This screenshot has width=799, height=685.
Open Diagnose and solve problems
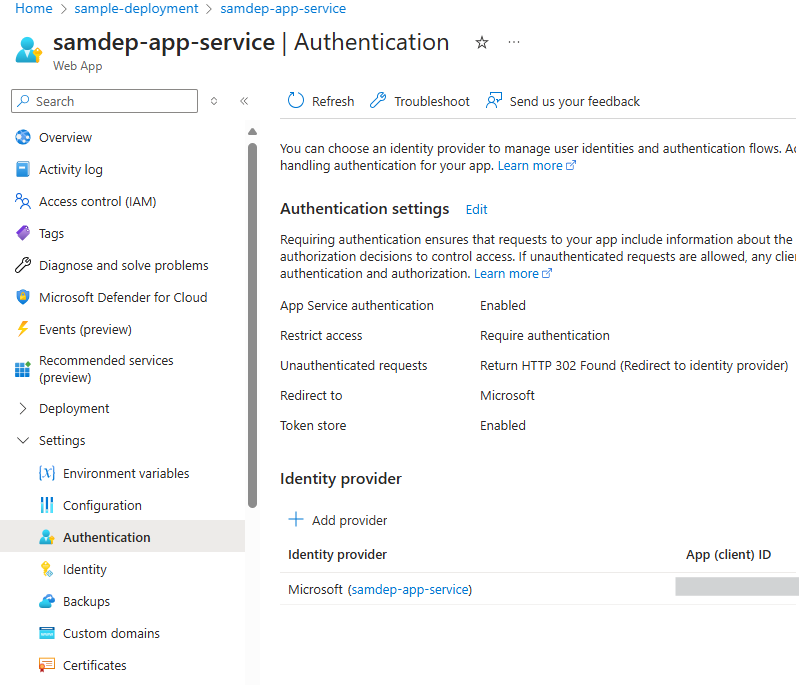pyautogui.click(x=124, y=265)
